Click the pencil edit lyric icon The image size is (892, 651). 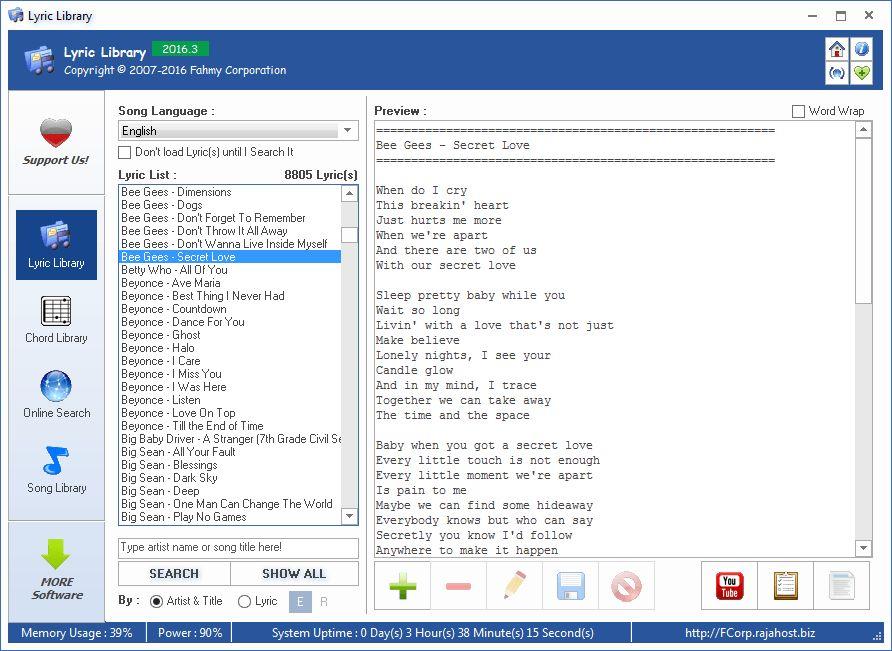coord(514,586)
